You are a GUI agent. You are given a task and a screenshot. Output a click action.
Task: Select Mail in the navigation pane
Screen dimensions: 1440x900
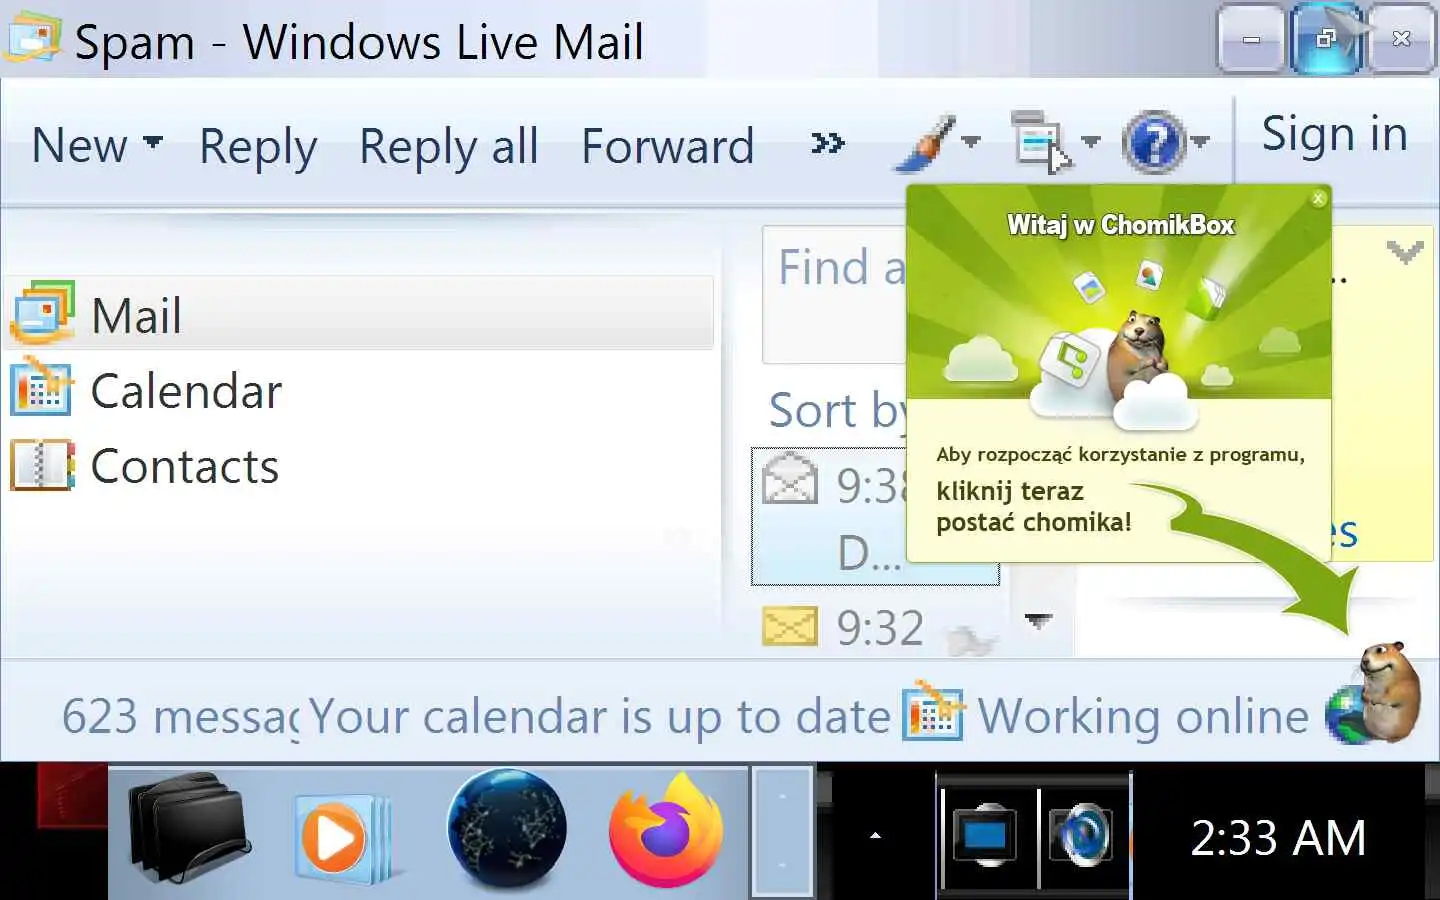point(358,314)
